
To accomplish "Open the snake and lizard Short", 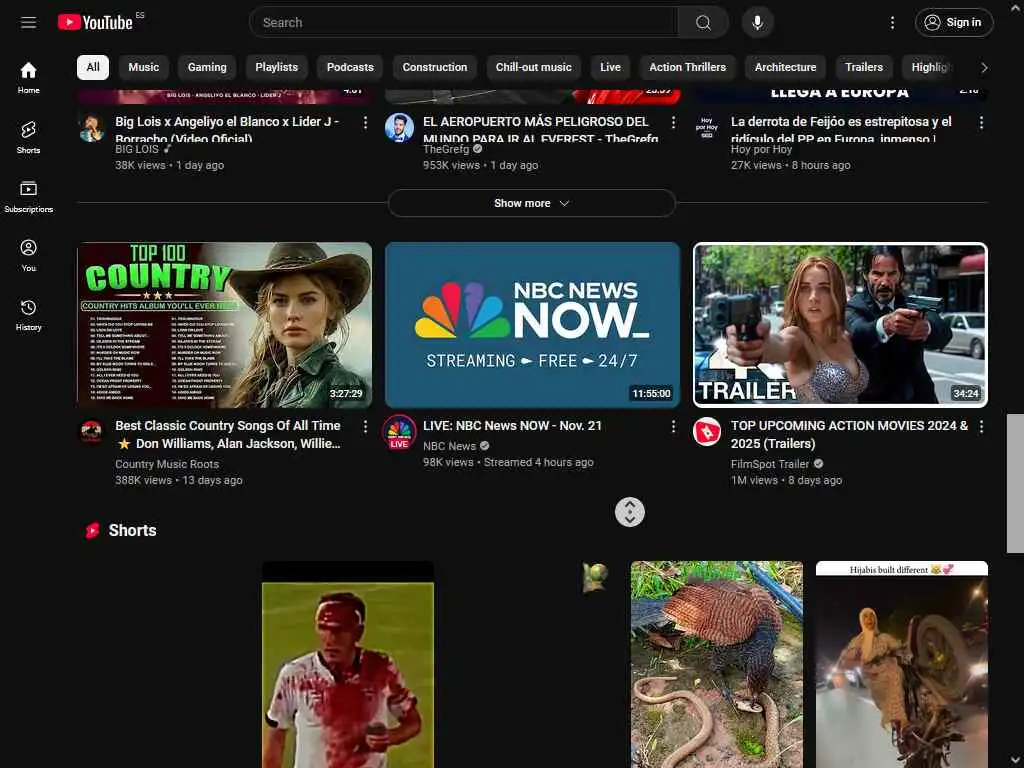I will 716,665.
